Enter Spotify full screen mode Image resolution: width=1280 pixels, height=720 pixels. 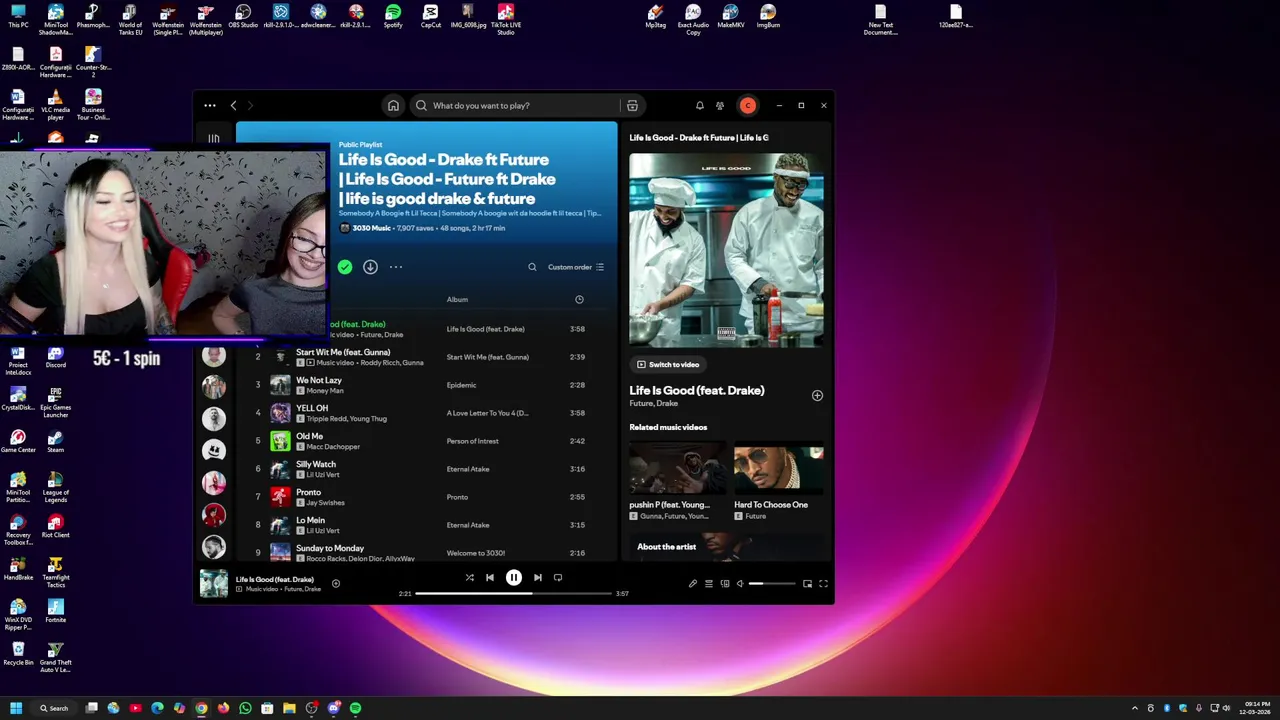[823, 583]
